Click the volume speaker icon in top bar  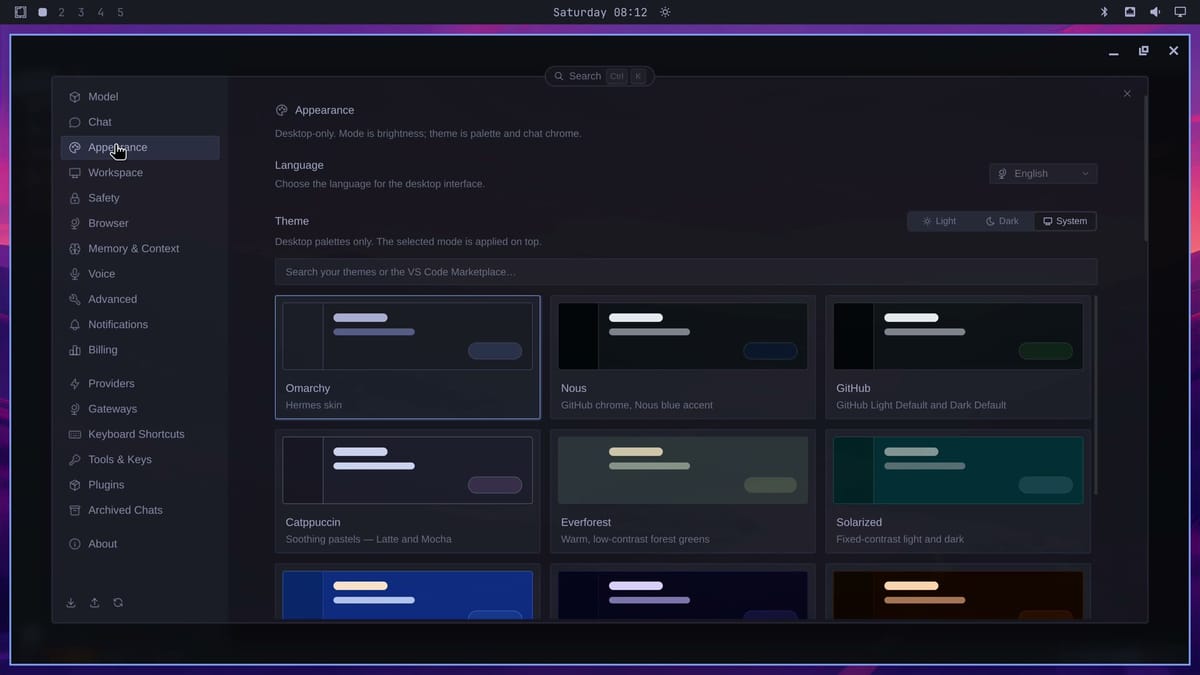(1155, 12)
